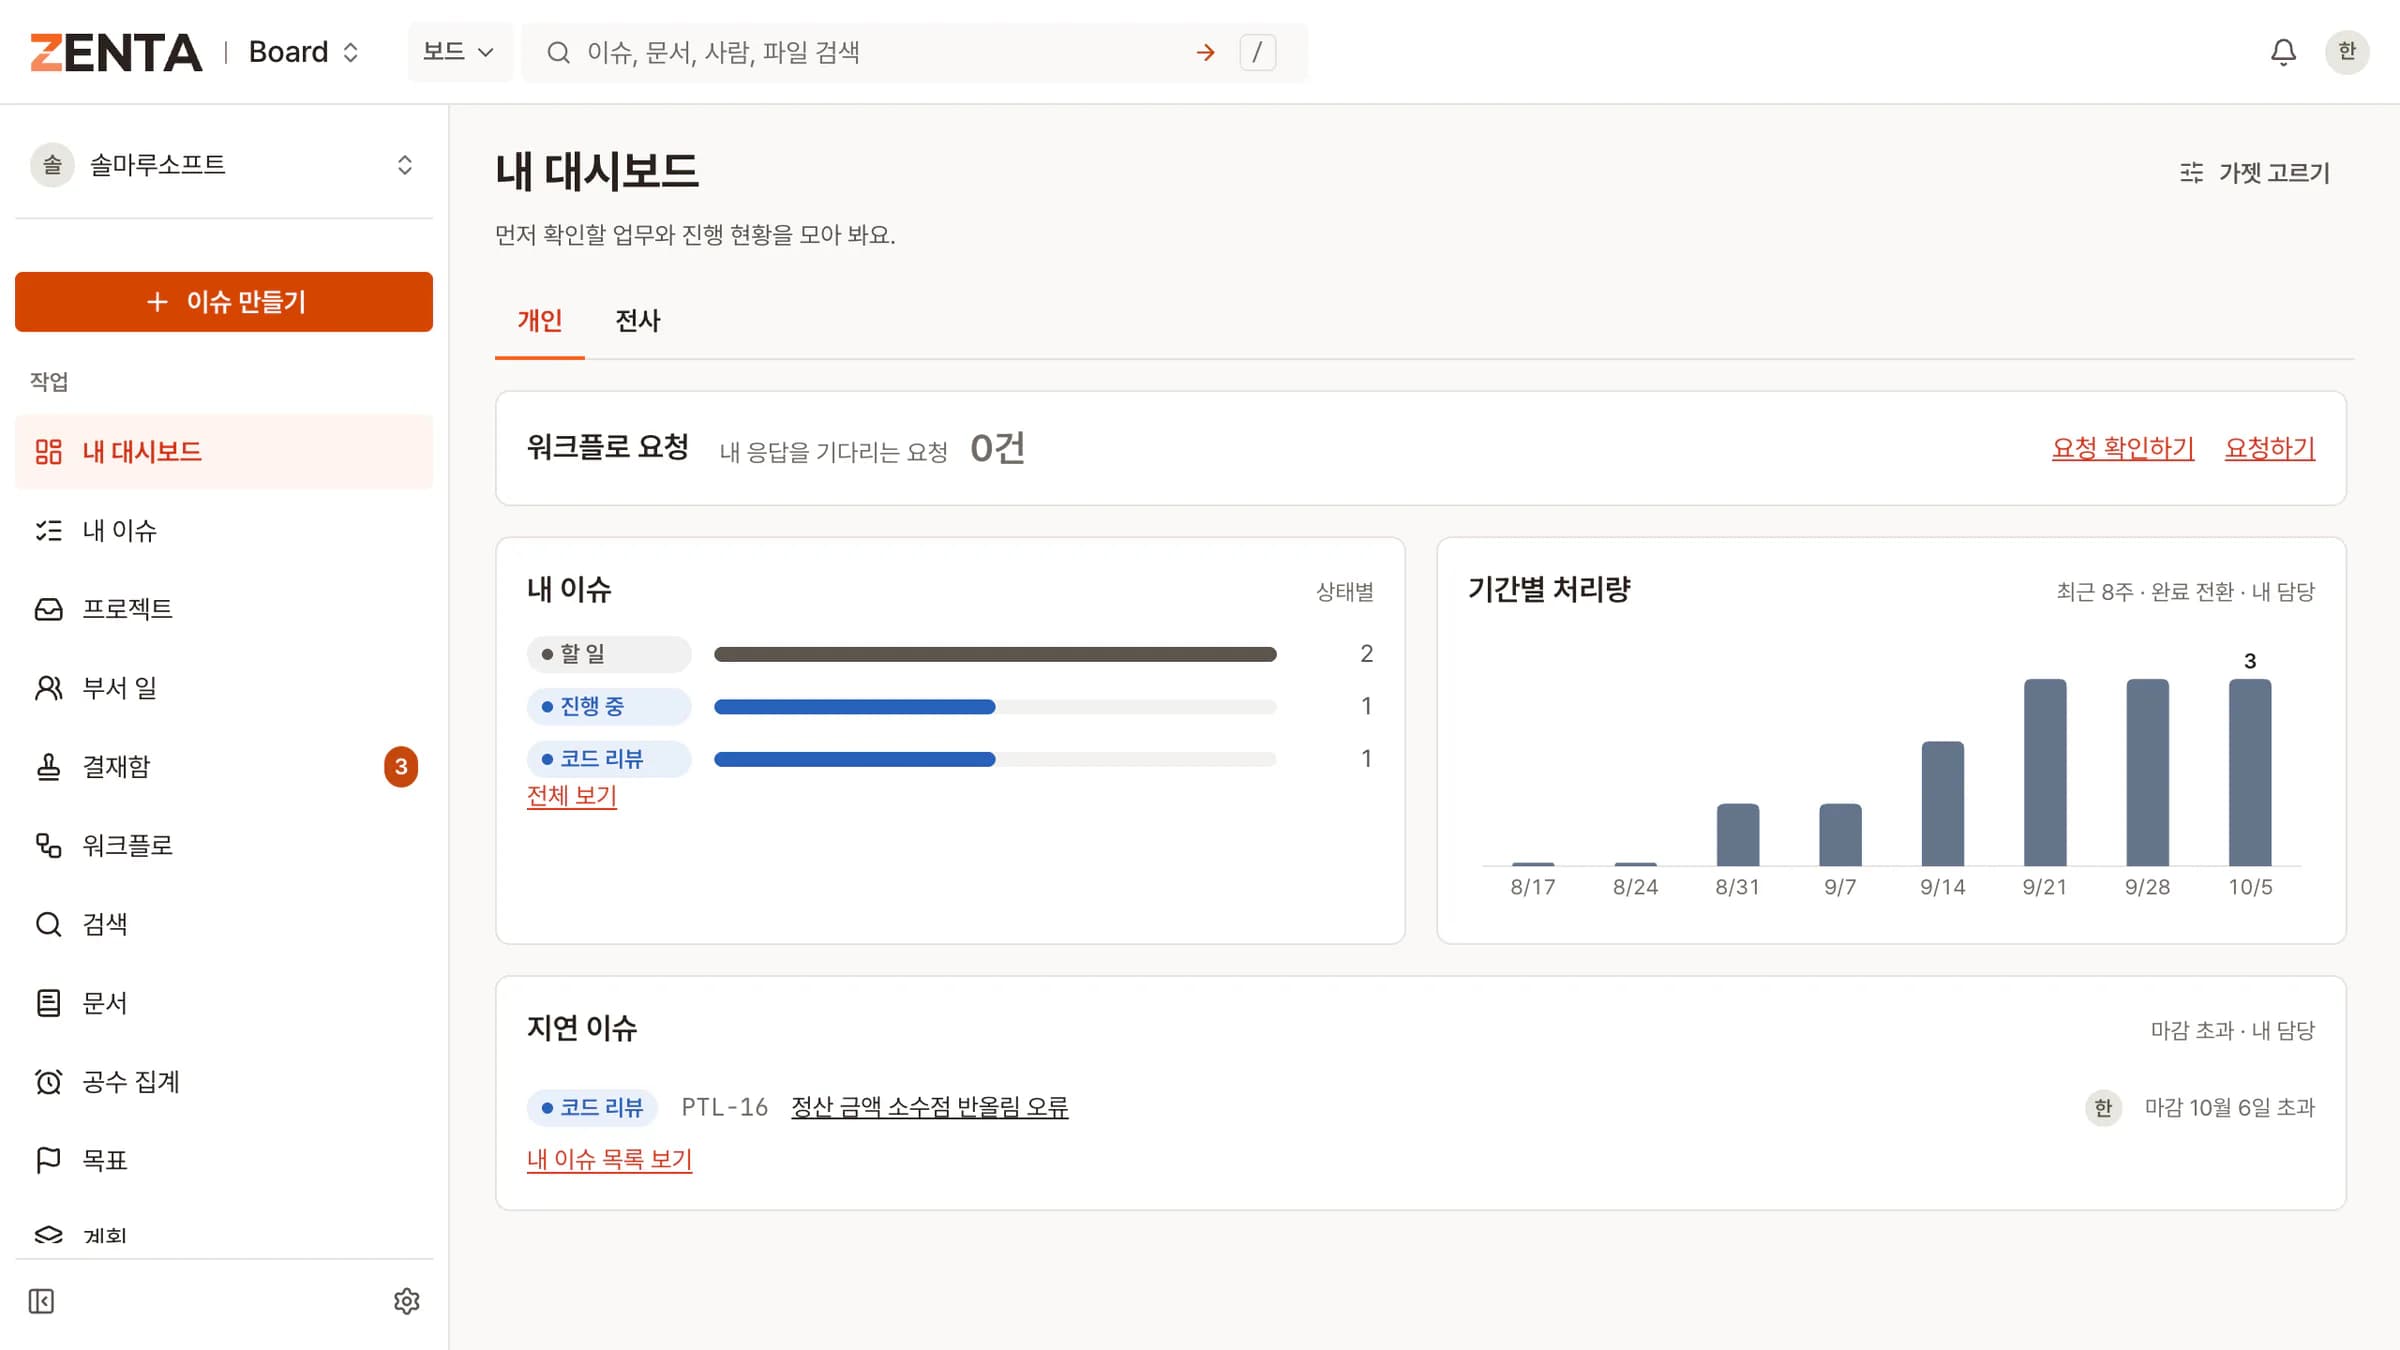Click the search magnifier icon in top bar
The image size is (2400, 1350).
(x=558, y=52)
